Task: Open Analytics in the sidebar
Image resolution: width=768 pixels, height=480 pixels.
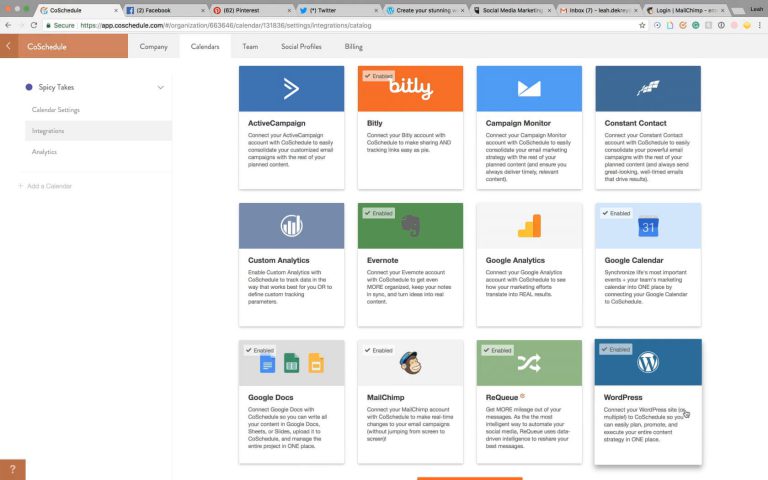Action: pyautogui.click(x=45, y=152)
